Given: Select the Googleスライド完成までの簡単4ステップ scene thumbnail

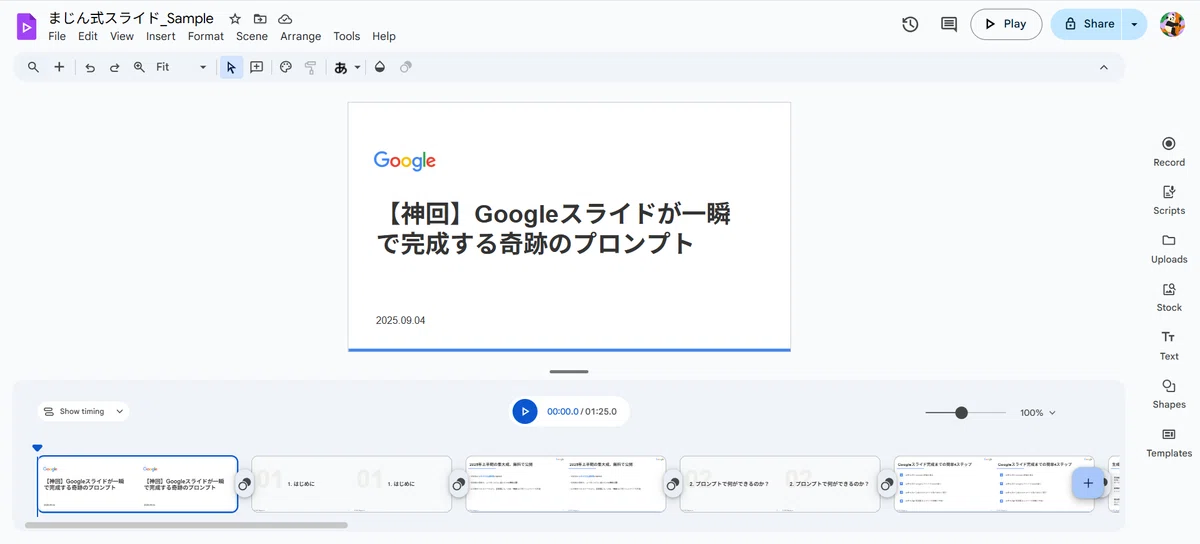Looking at the screenshot, I should pos(994,484).
